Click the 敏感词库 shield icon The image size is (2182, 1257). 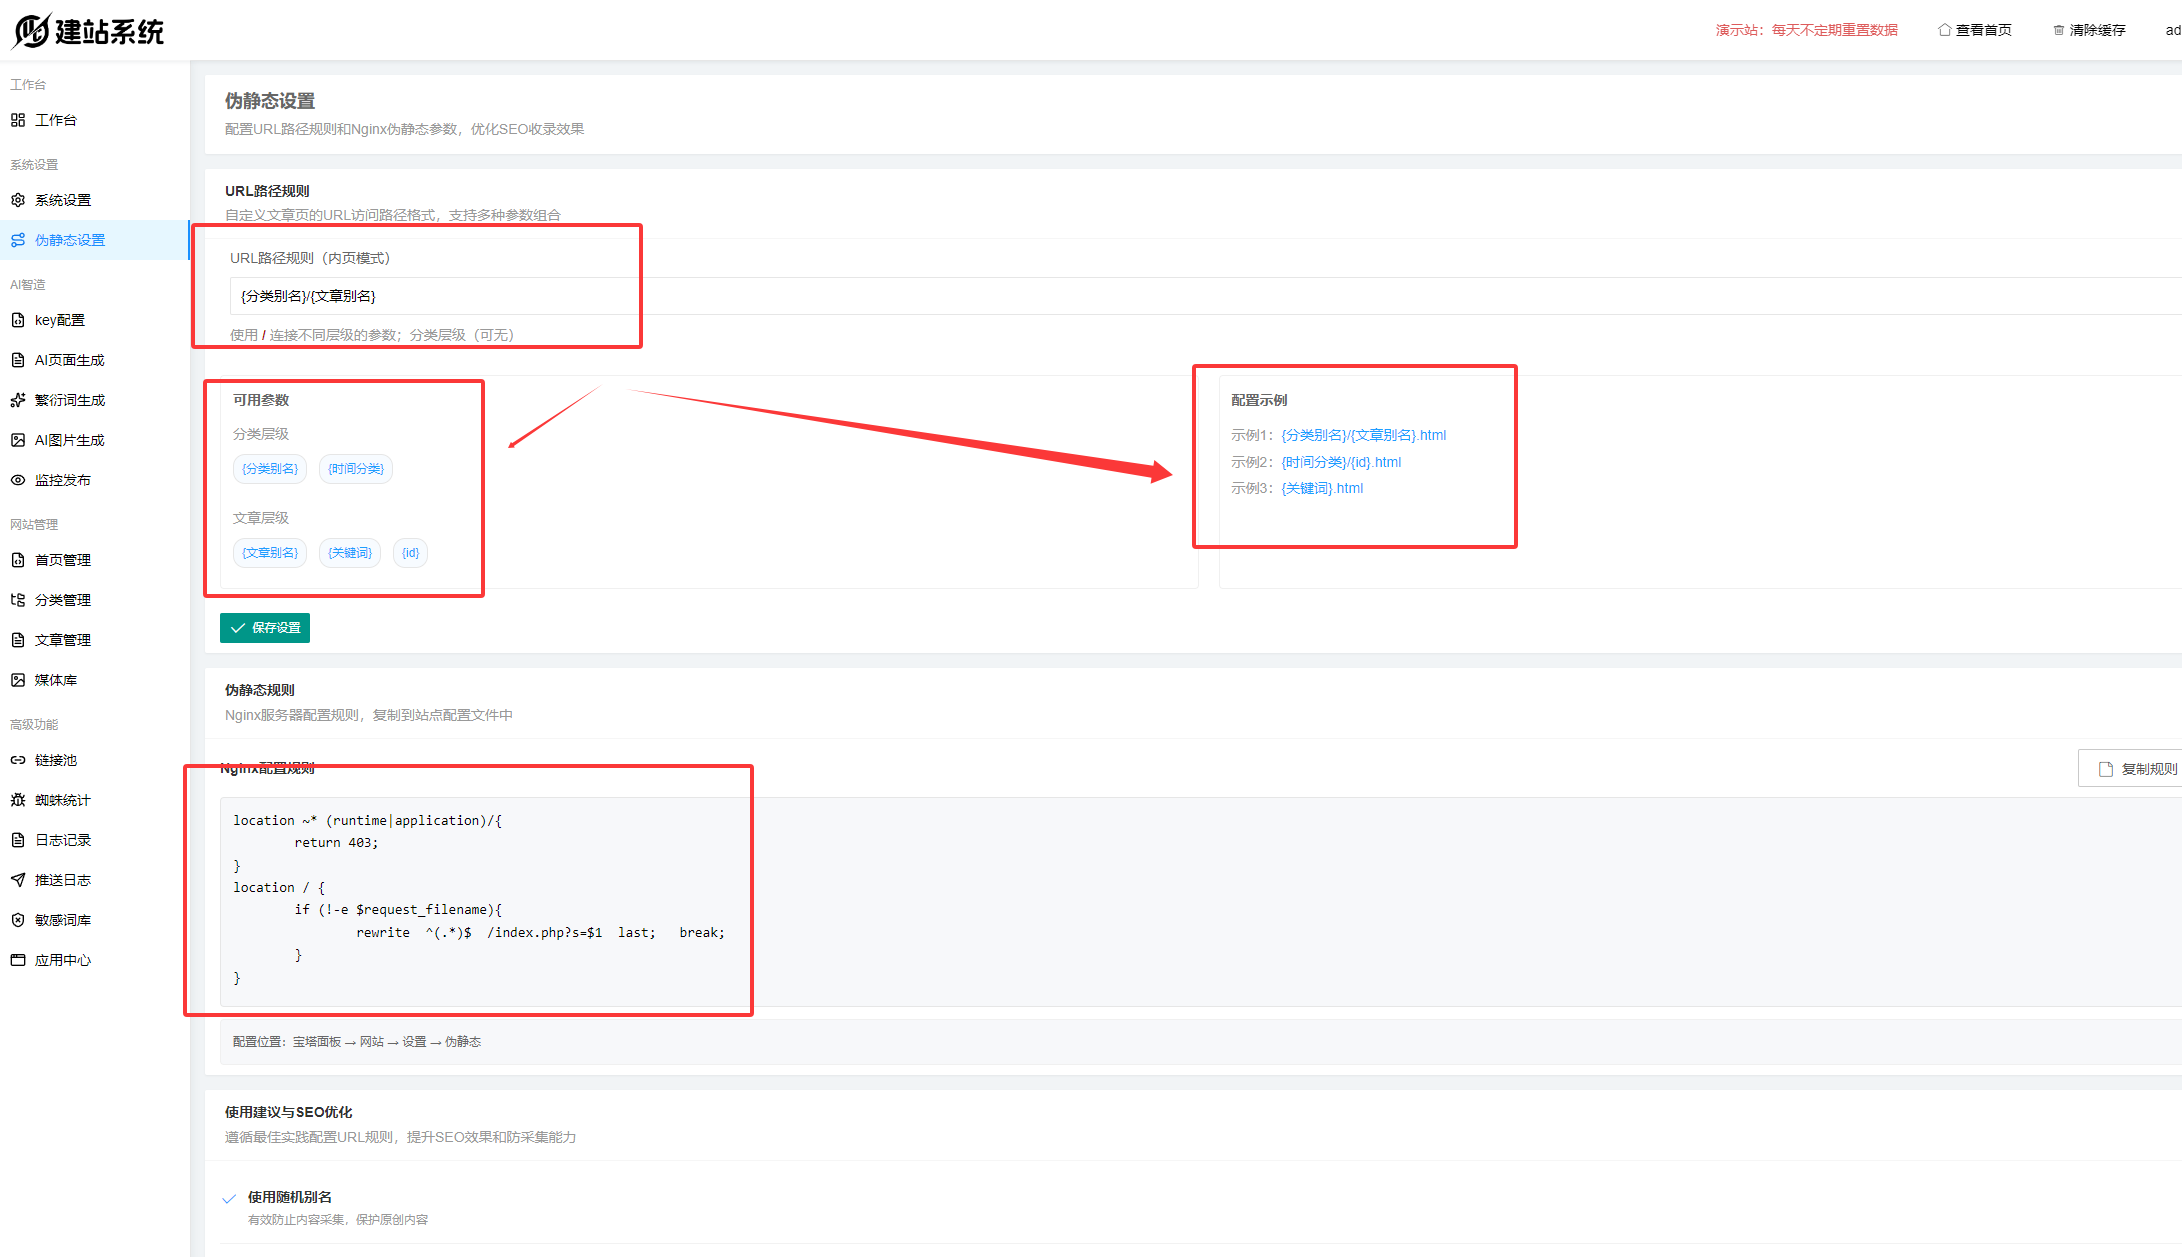pyautogui.click(x=18, y=920)
